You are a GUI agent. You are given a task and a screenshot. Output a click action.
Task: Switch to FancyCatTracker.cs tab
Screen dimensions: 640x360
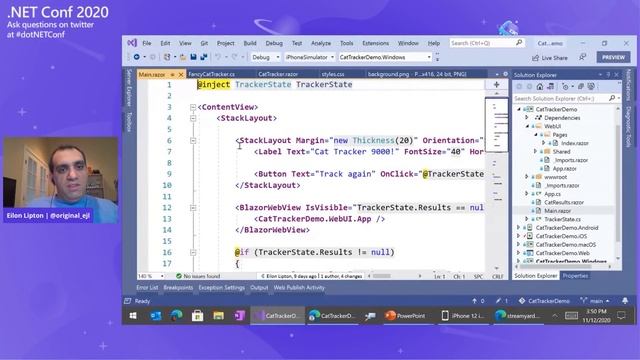tap(211, 74)
